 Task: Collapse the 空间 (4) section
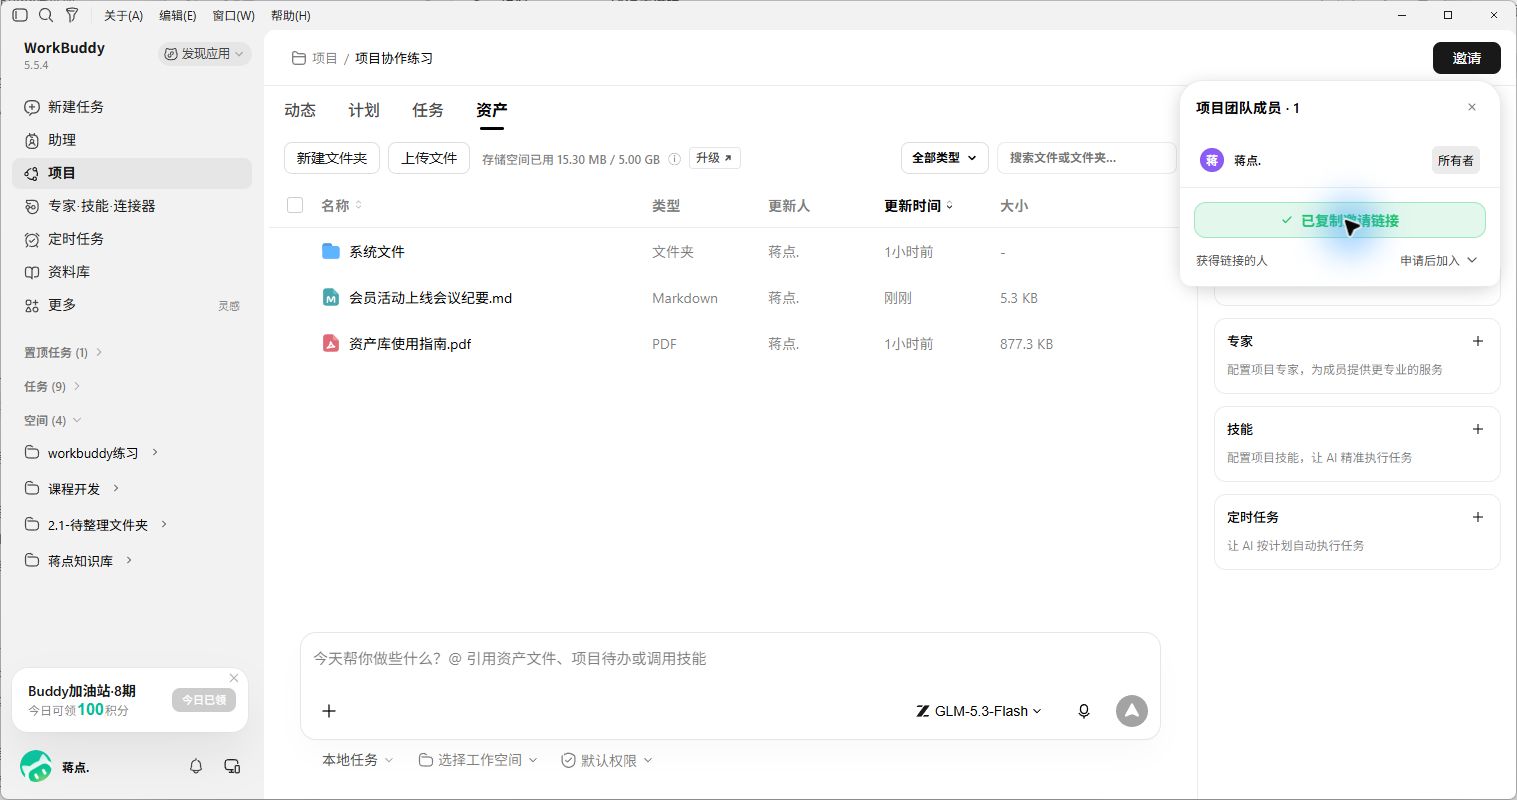tap(52, 420)
